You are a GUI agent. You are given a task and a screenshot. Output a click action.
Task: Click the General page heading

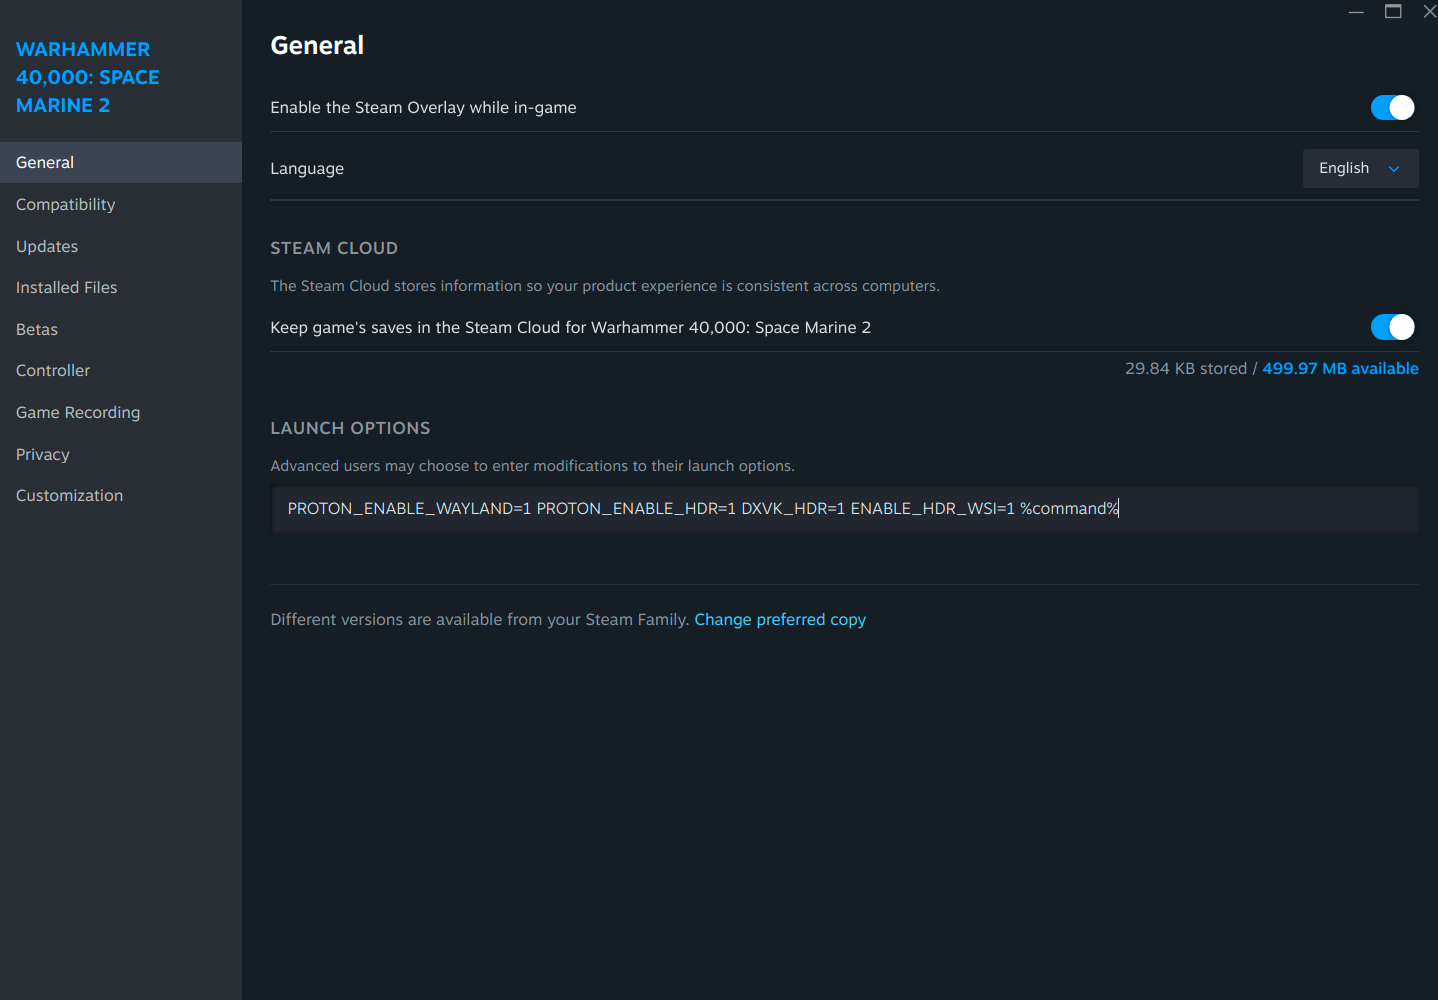pyautogui.click(x=317, y=45)
